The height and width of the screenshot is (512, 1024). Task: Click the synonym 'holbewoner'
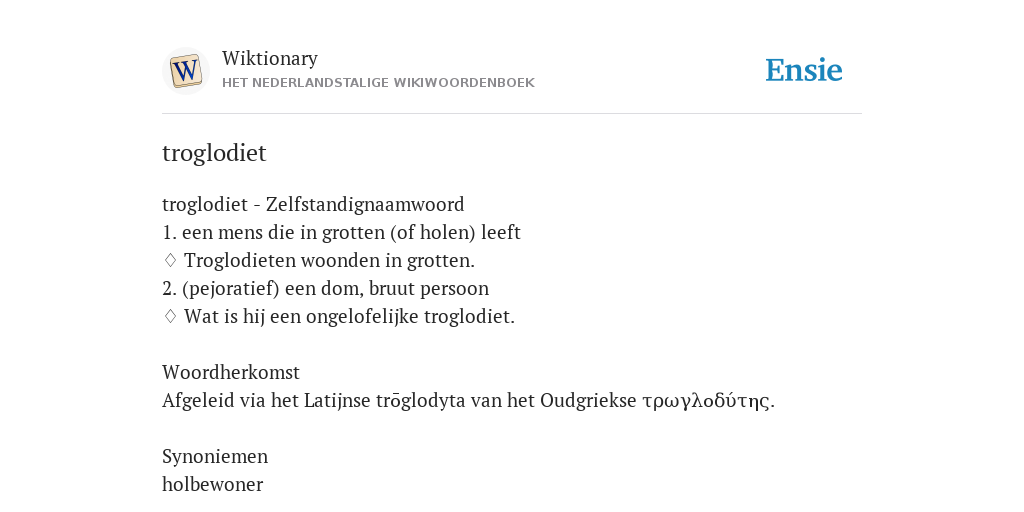(x=212, y=485)
